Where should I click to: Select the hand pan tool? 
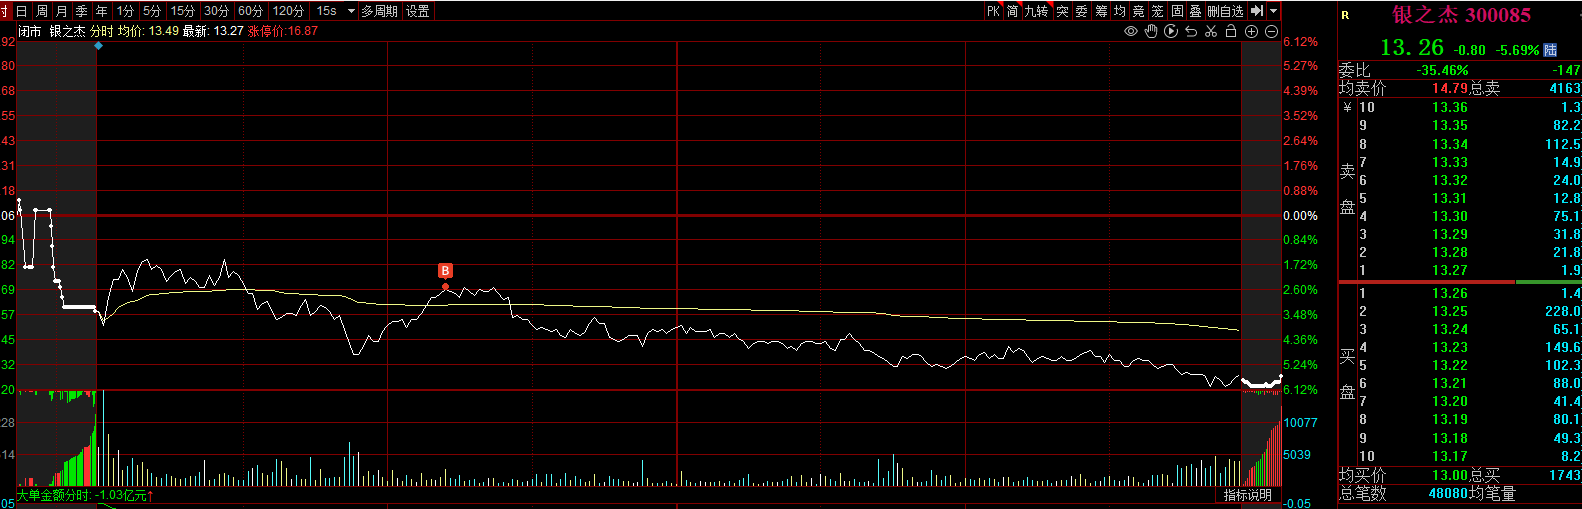click(x=1151, y=31)
